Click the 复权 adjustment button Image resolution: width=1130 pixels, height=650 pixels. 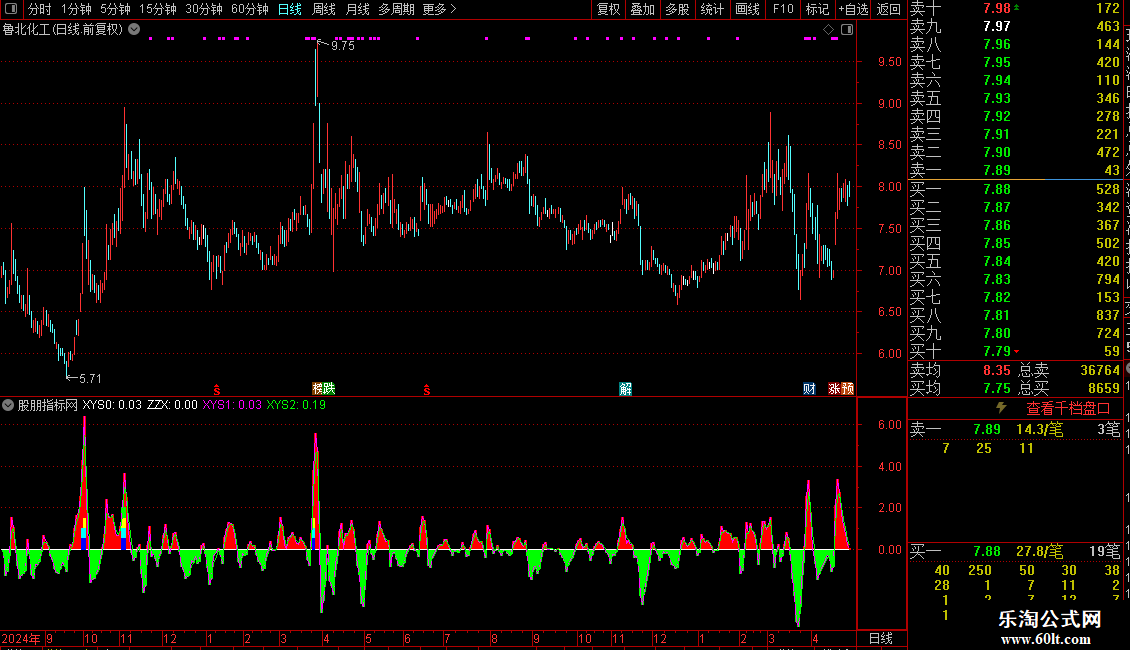tap(608, 9)
